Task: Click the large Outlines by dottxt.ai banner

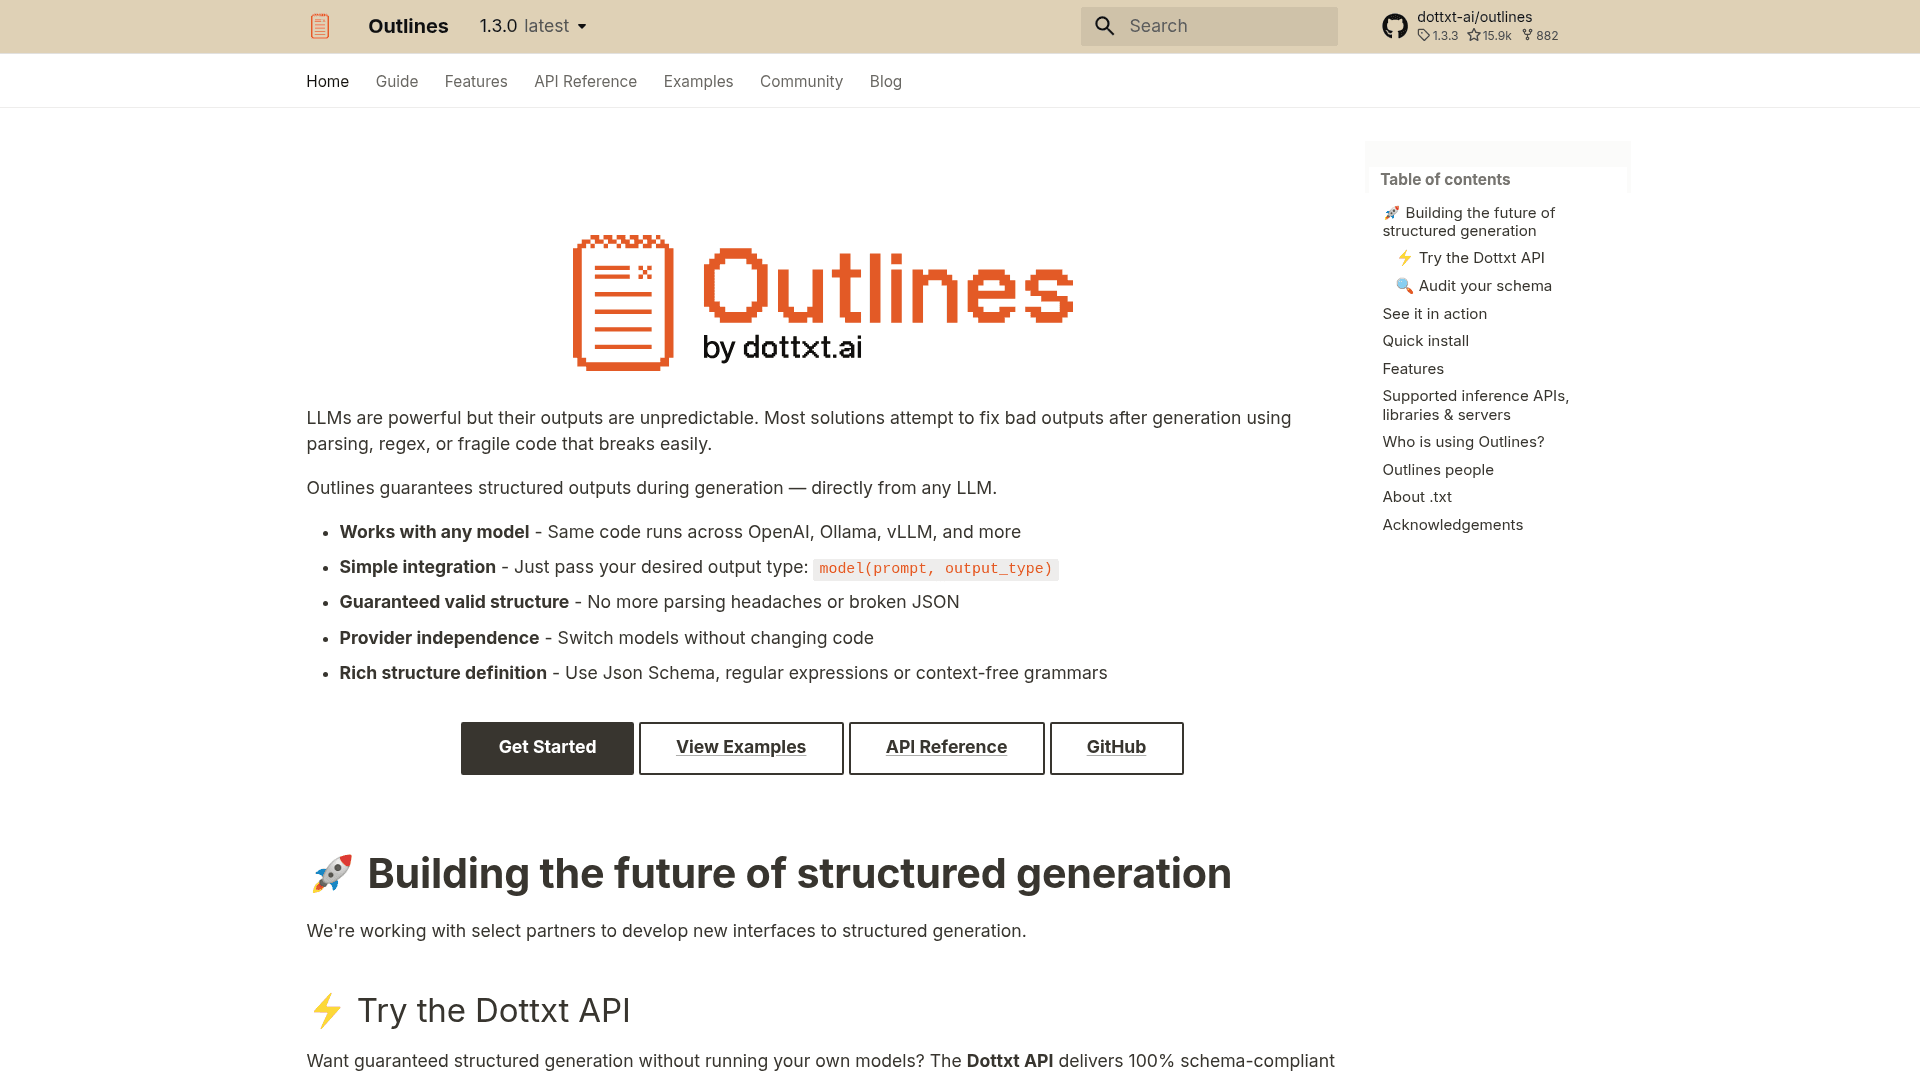Action: click(822, 302)
